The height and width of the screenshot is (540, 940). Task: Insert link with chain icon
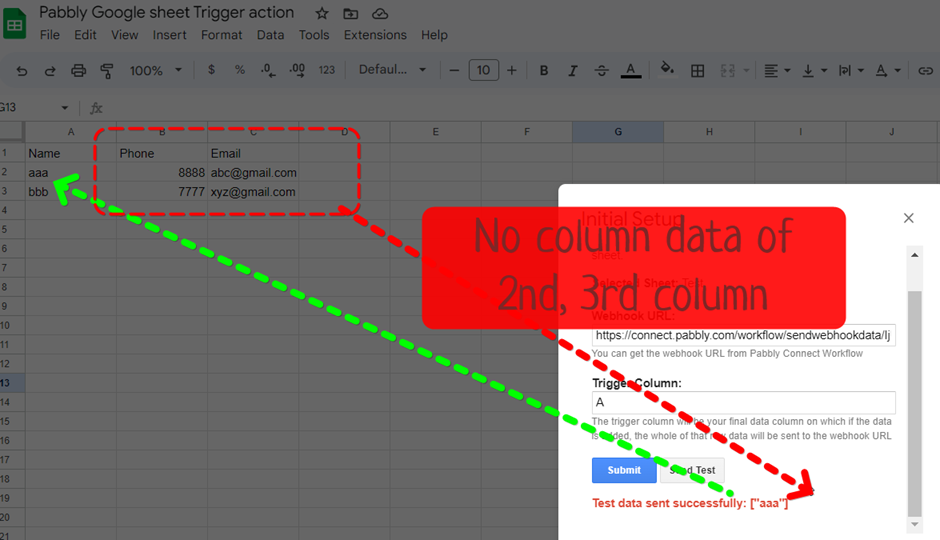[925, 71]
